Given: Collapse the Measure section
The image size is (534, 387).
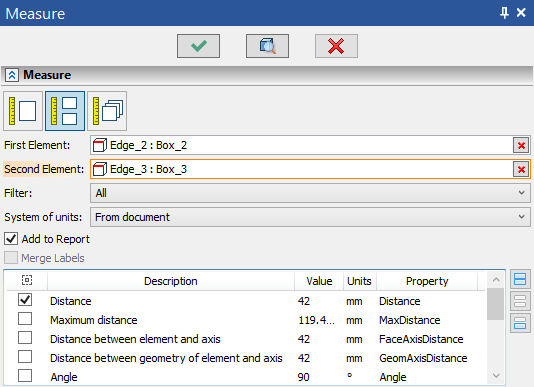Looking at the screenshot, I should (12, 75).
